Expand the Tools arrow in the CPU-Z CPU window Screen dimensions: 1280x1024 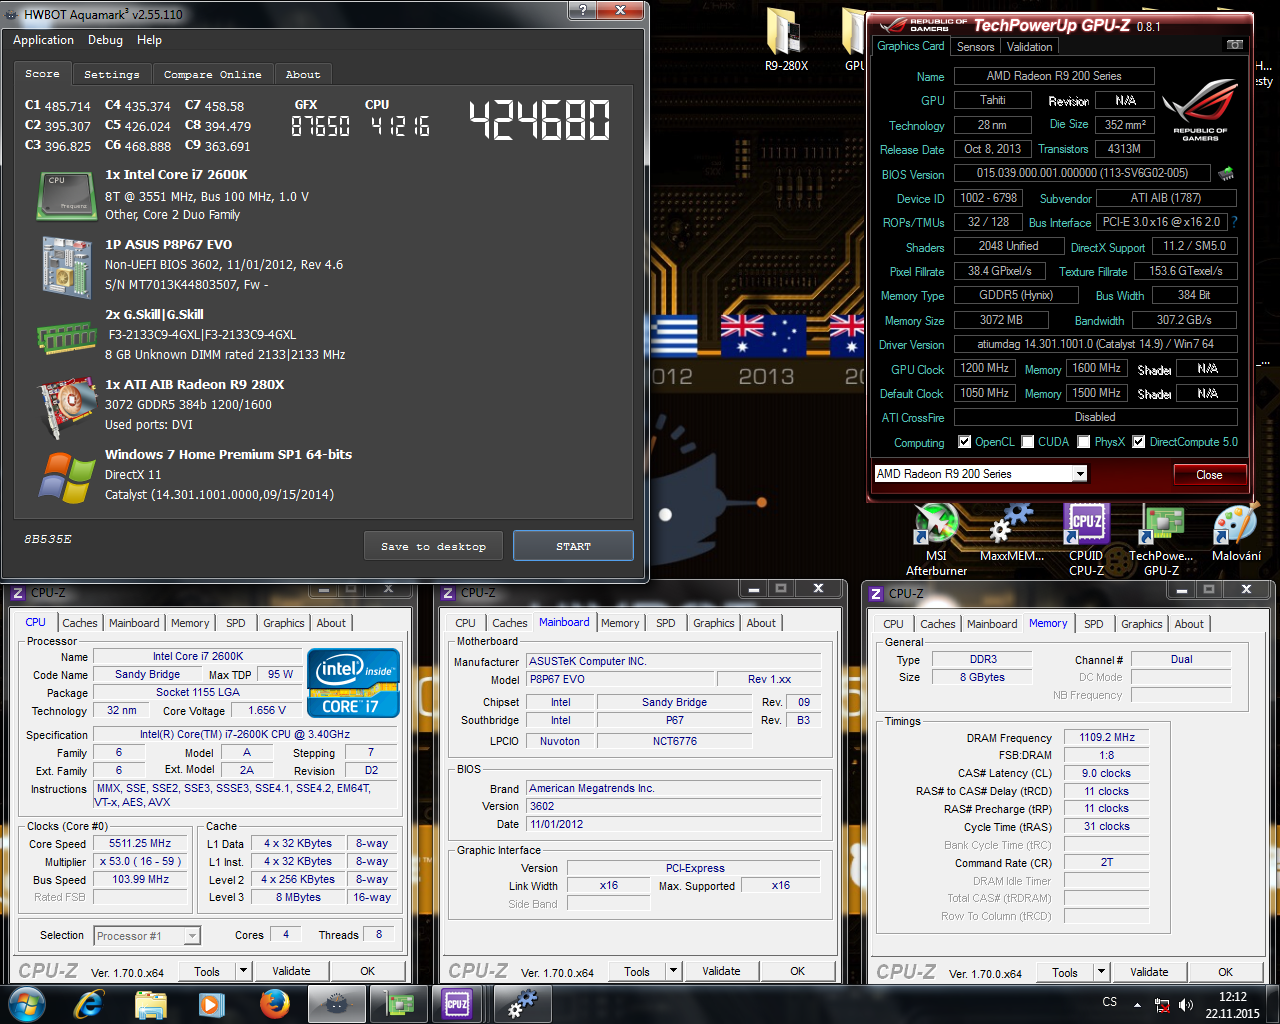243,971
